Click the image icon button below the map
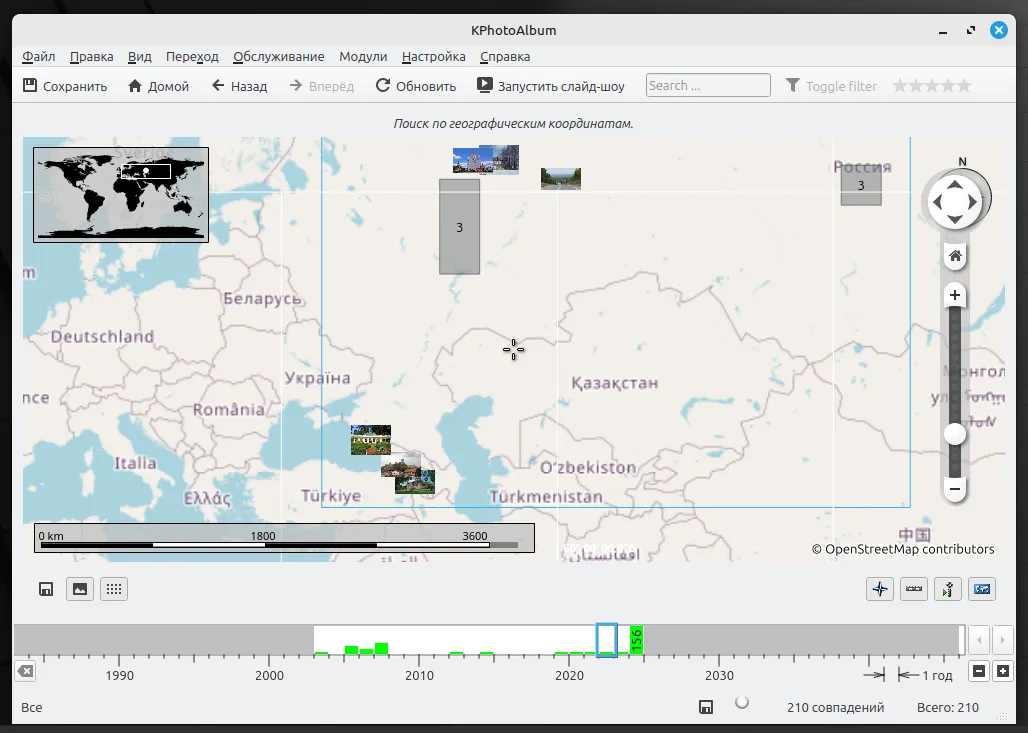The image size is (1028, 733). pos(80,589)
